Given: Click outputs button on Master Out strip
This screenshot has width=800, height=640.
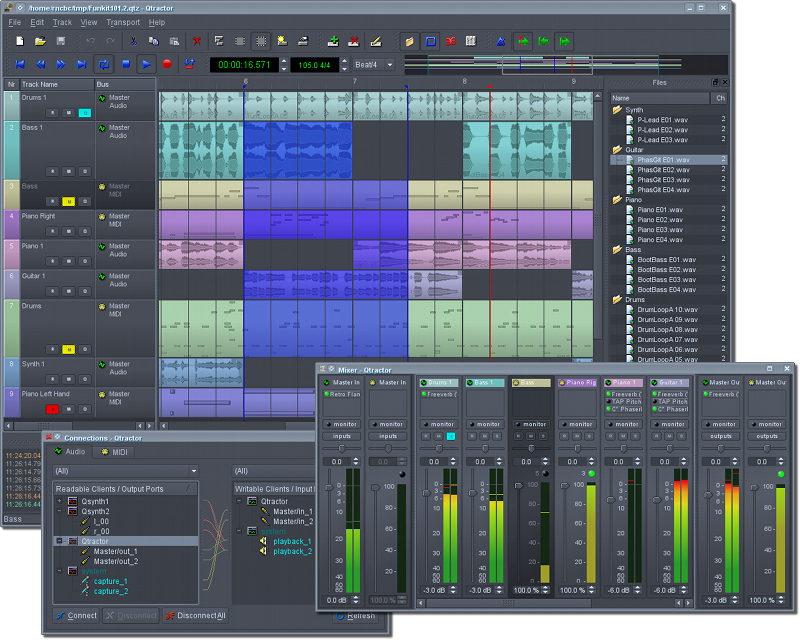Looking at the screenshot, I should pyautogui.click(x=720, y=436).
